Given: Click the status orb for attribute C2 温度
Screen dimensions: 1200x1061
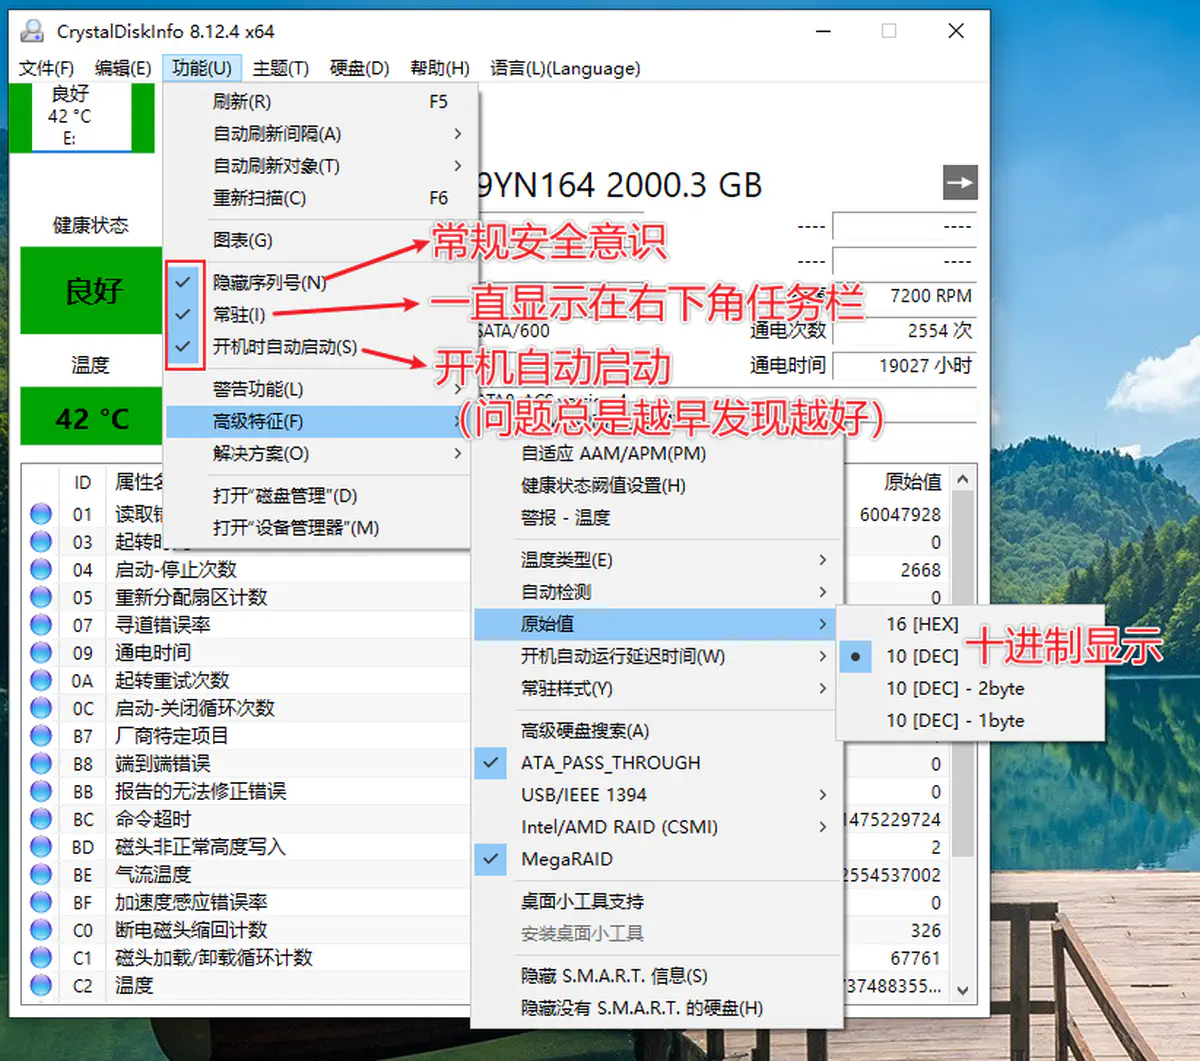Looking at the screenshot, I should point(41,985).
